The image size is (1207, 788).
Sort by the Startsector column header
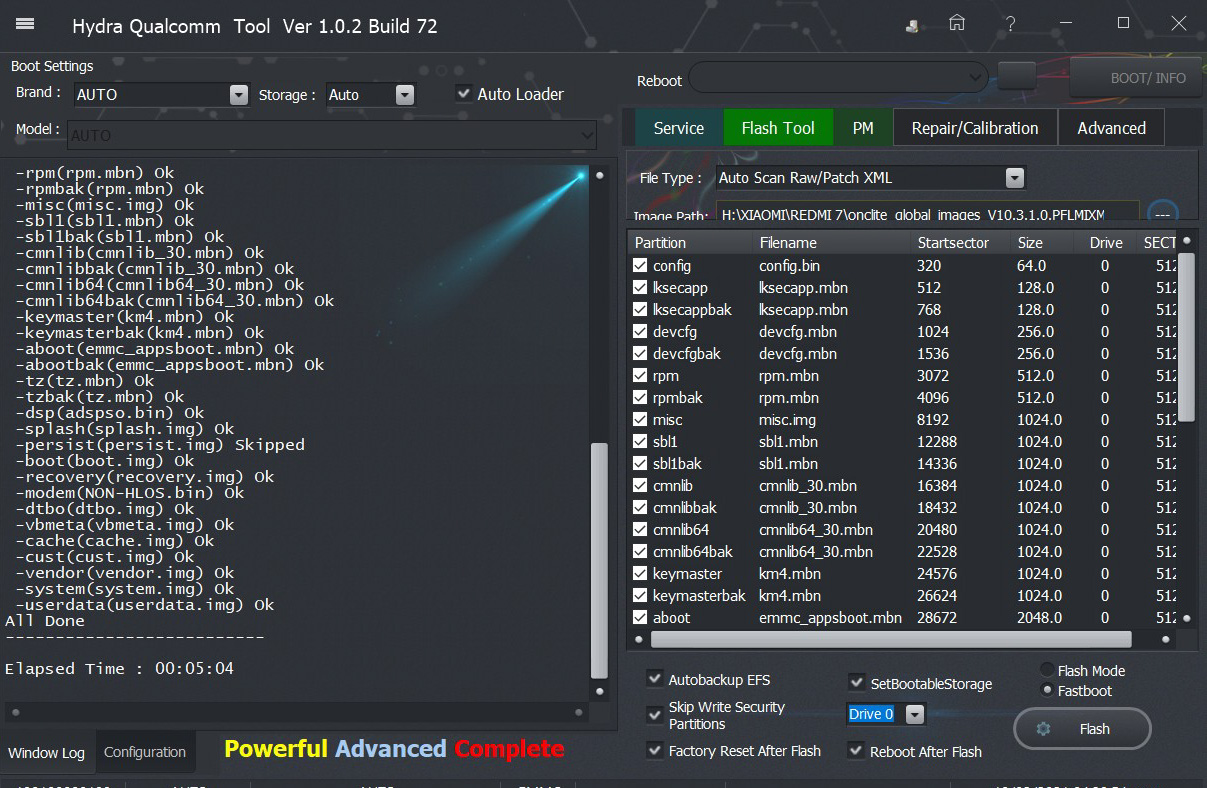click(x=953, y=243)
